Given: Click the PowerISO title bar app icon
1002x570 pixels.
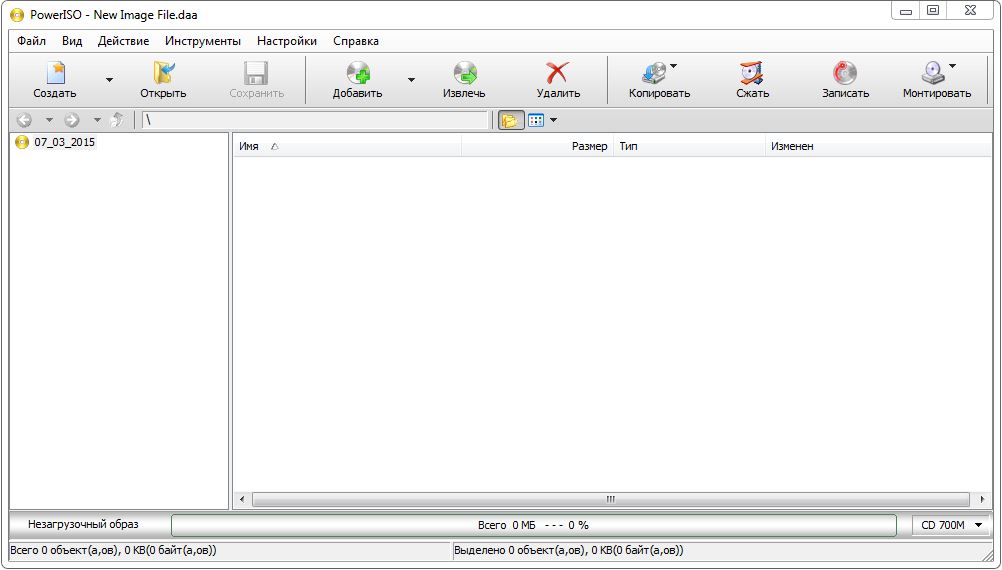Looking at the screenshot, I should [17, 14].
